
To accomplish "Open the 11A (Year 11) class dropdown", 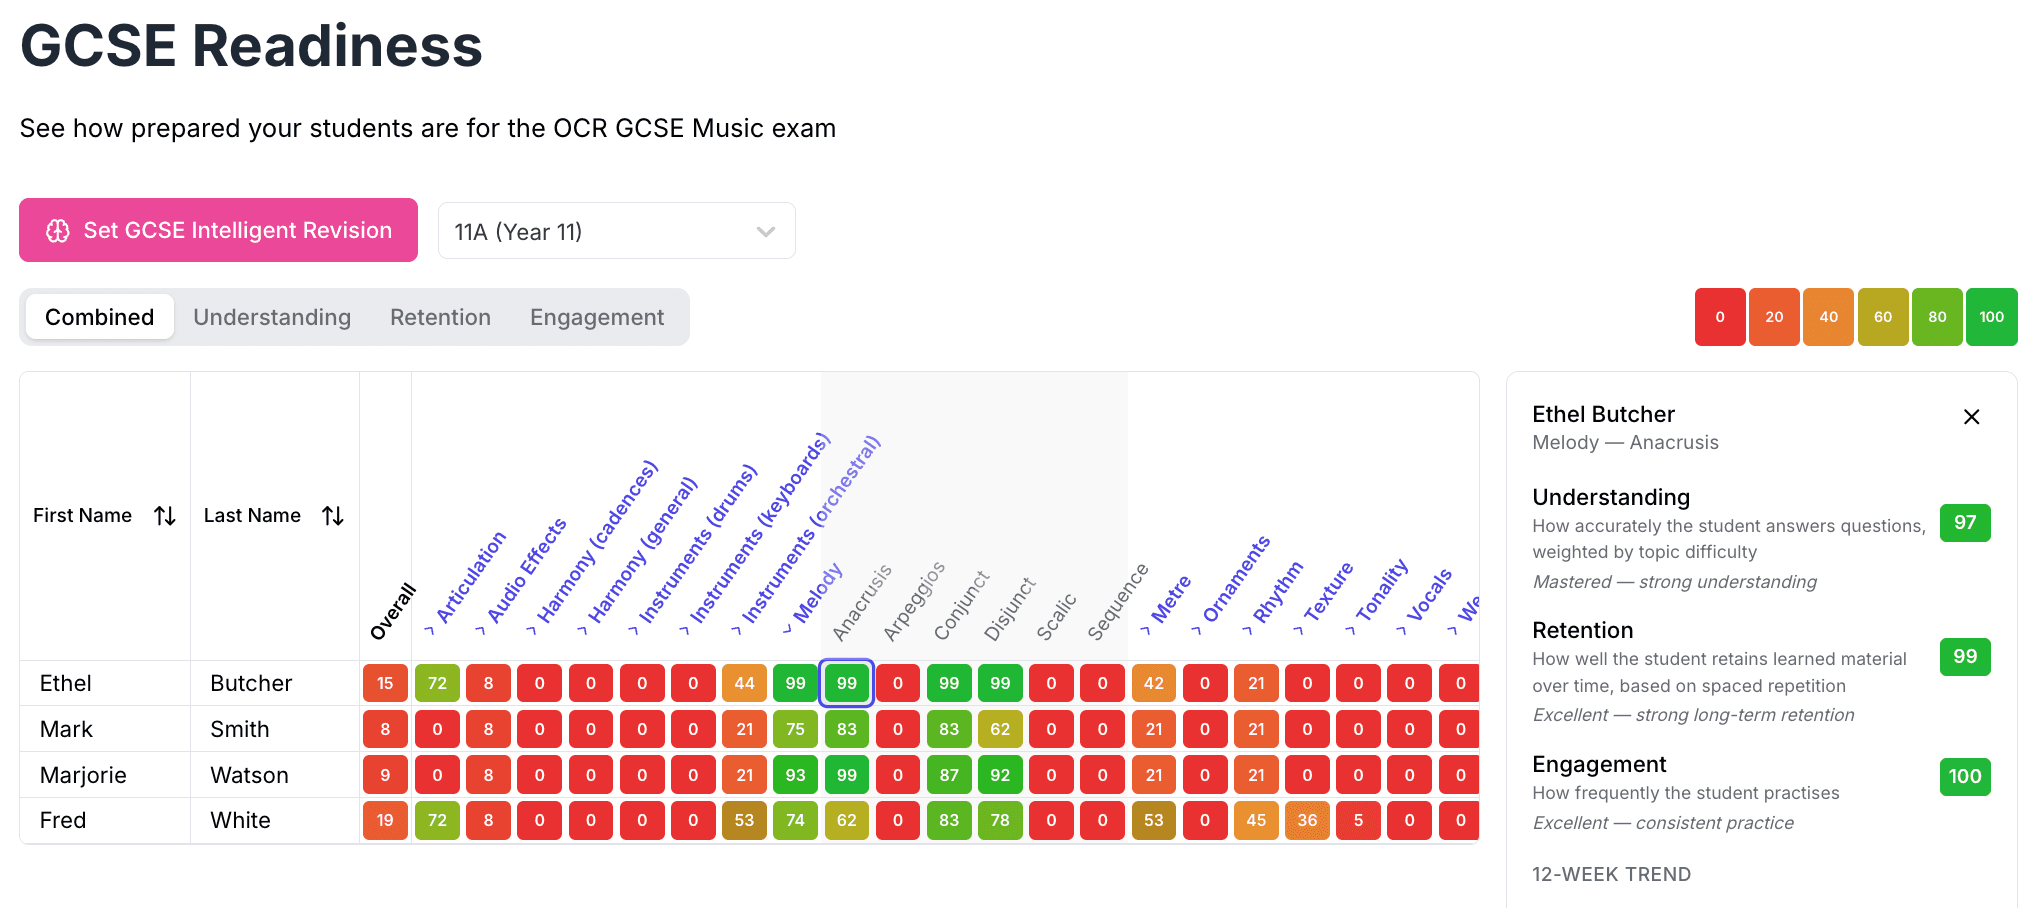I will click(616, 230).
